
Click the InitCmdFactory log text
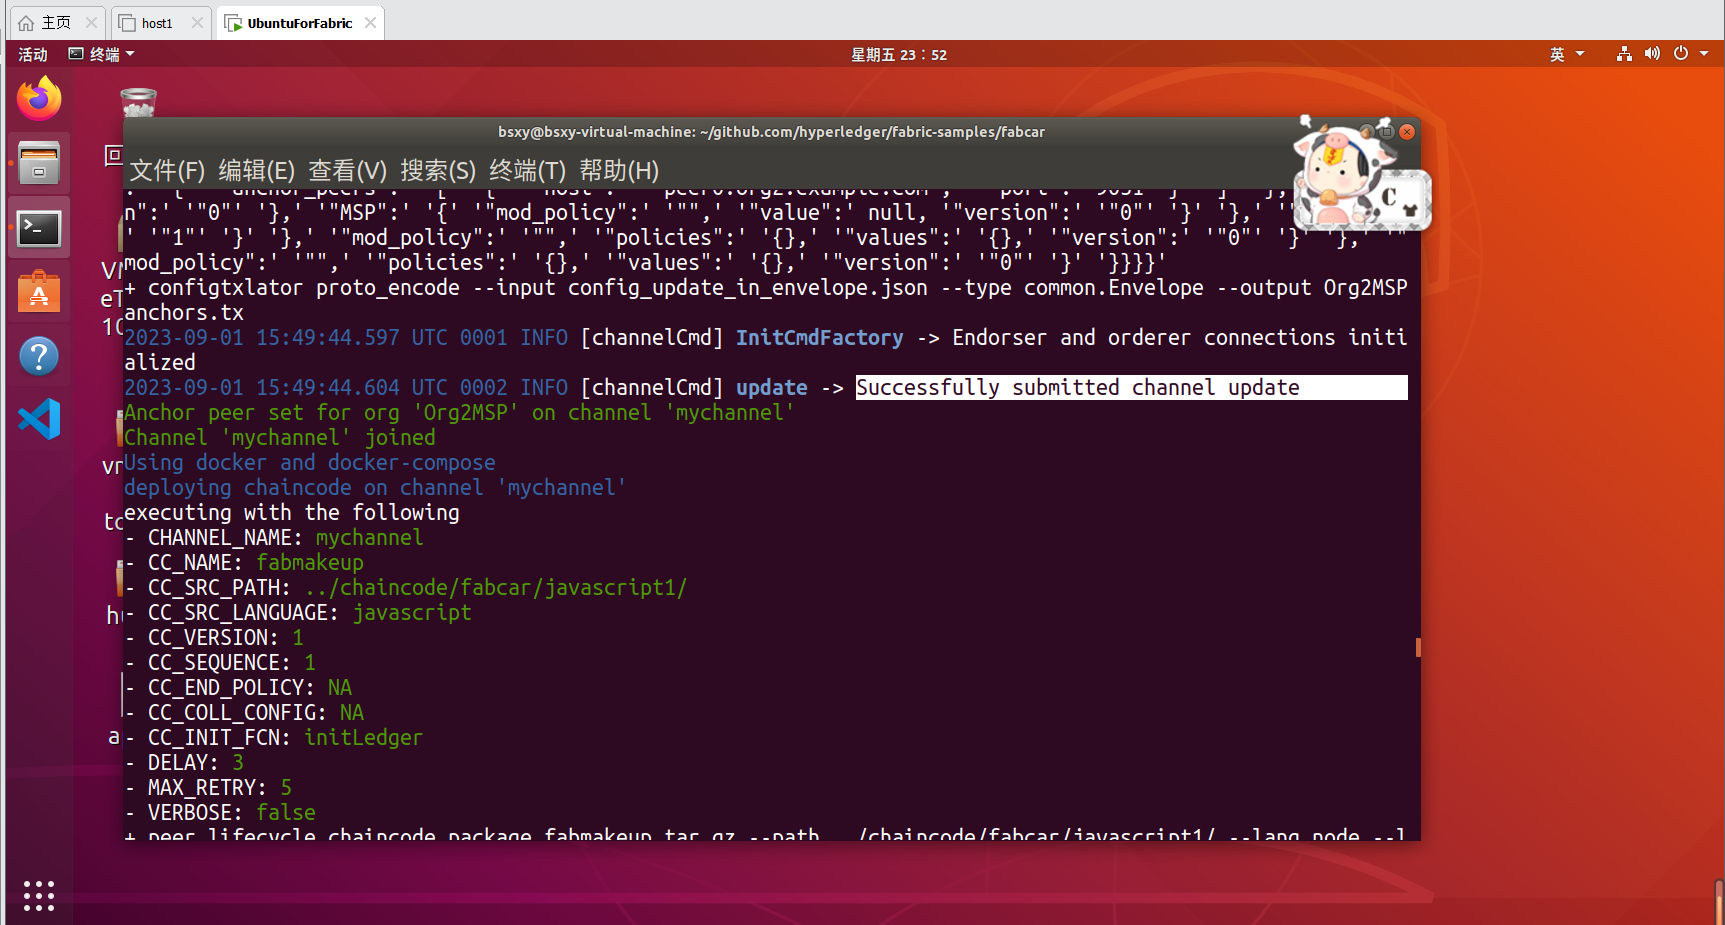(x=820, y=338)
